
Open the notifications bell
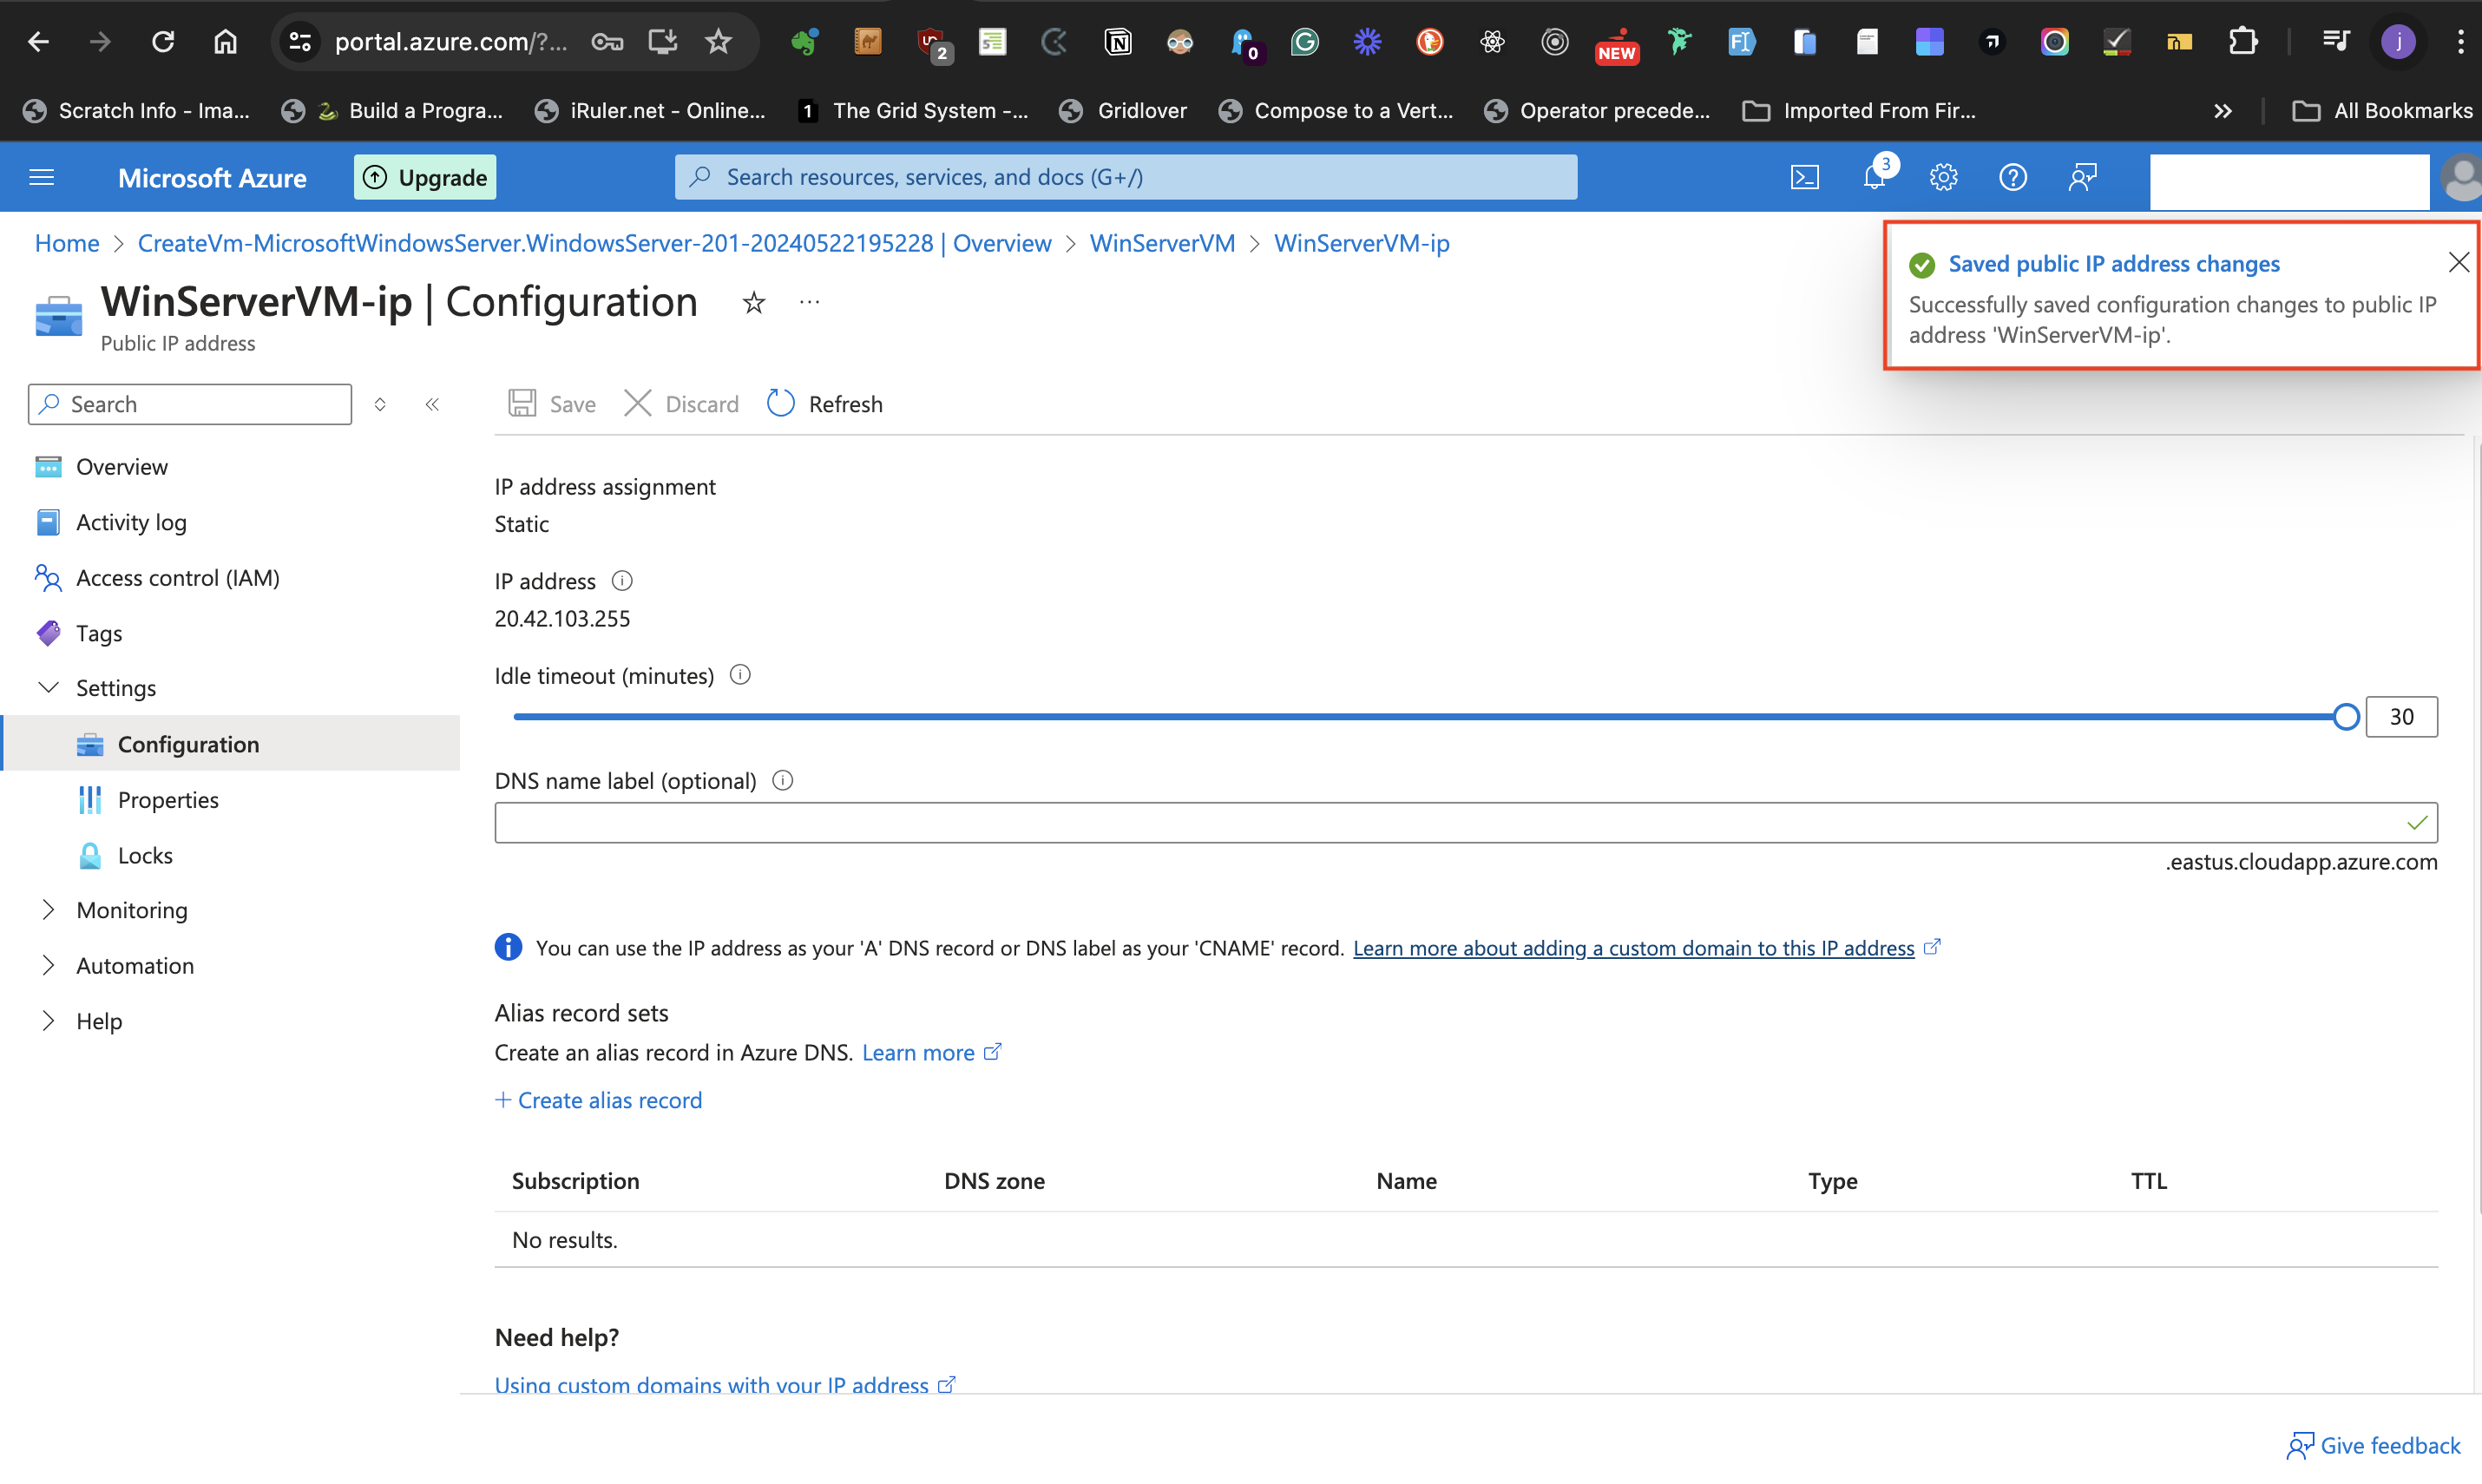(x=1874, y=177)
